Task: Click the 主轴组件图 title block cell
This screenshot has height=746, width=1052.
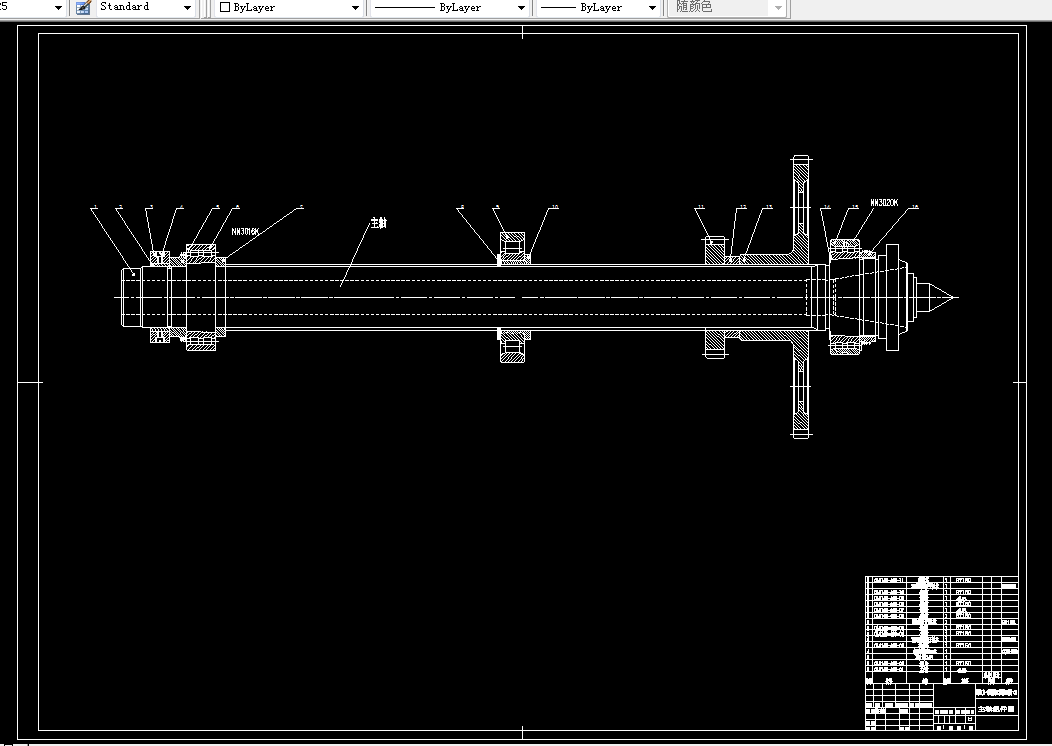Action: [x=996, y=709]
